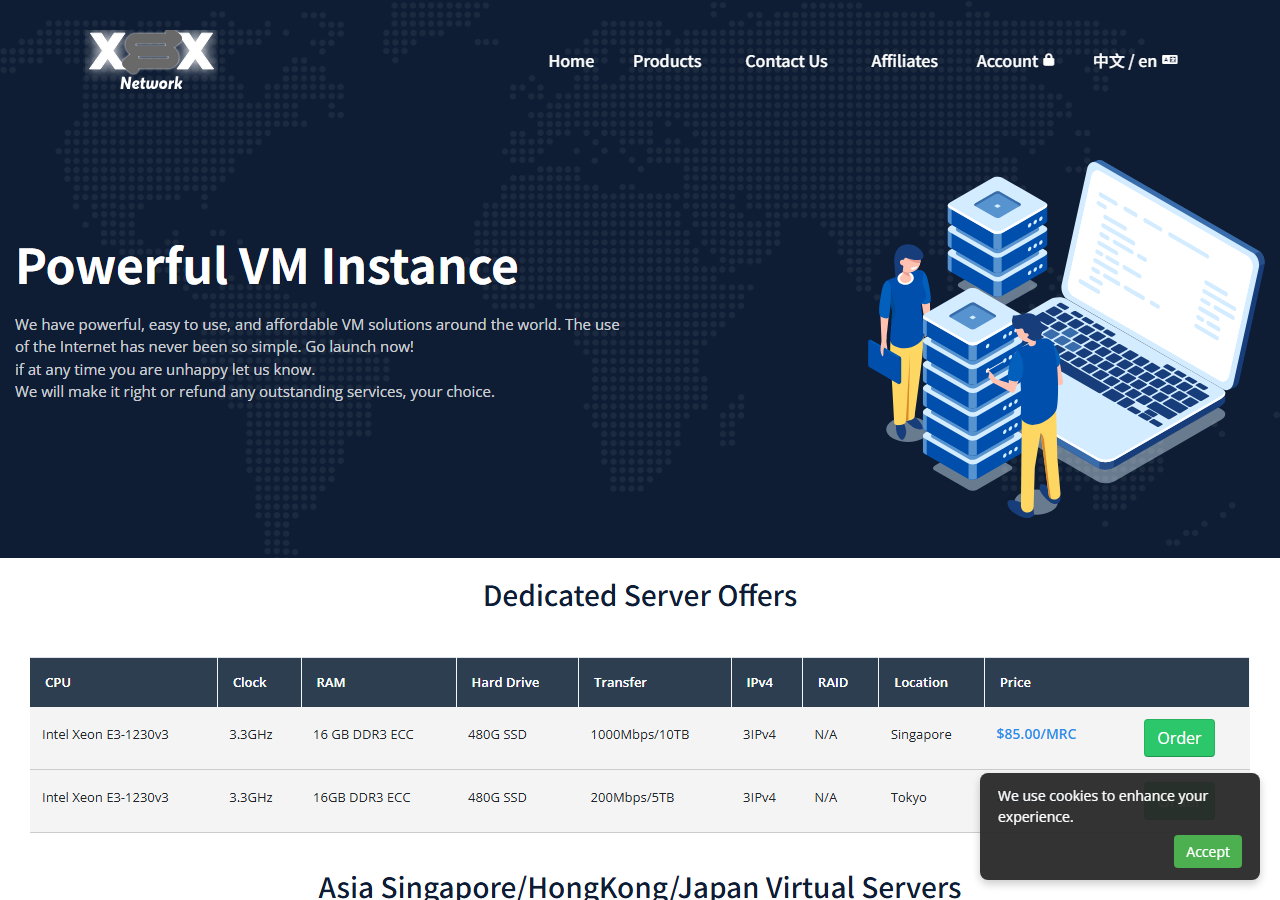This screenshot has height=900, width=1280.
Task: Click the 16 GB DDR3 ECC cell in Singapore row
Action: [x=363, y=735]
